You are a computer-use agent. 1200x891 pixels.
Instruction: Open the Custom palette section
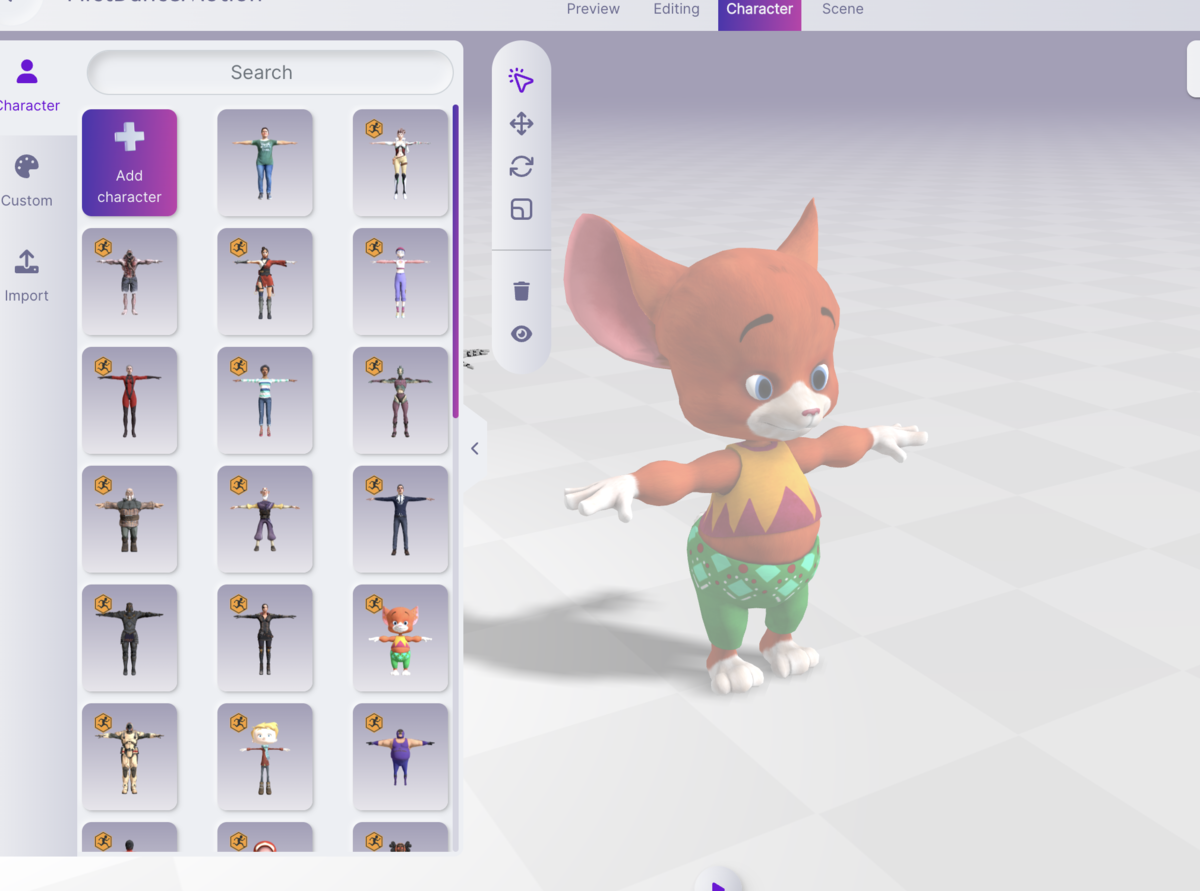pyautogui.click(x=27, y=181)
